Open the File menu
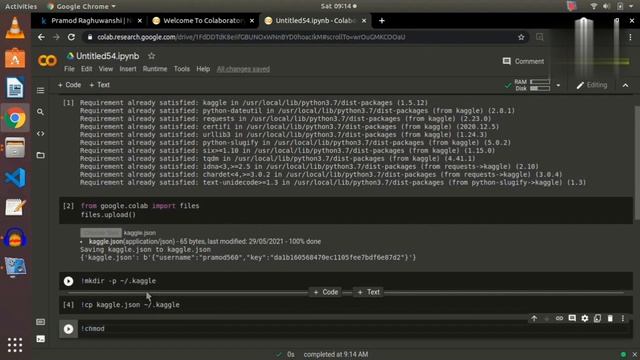 [69, 69]
